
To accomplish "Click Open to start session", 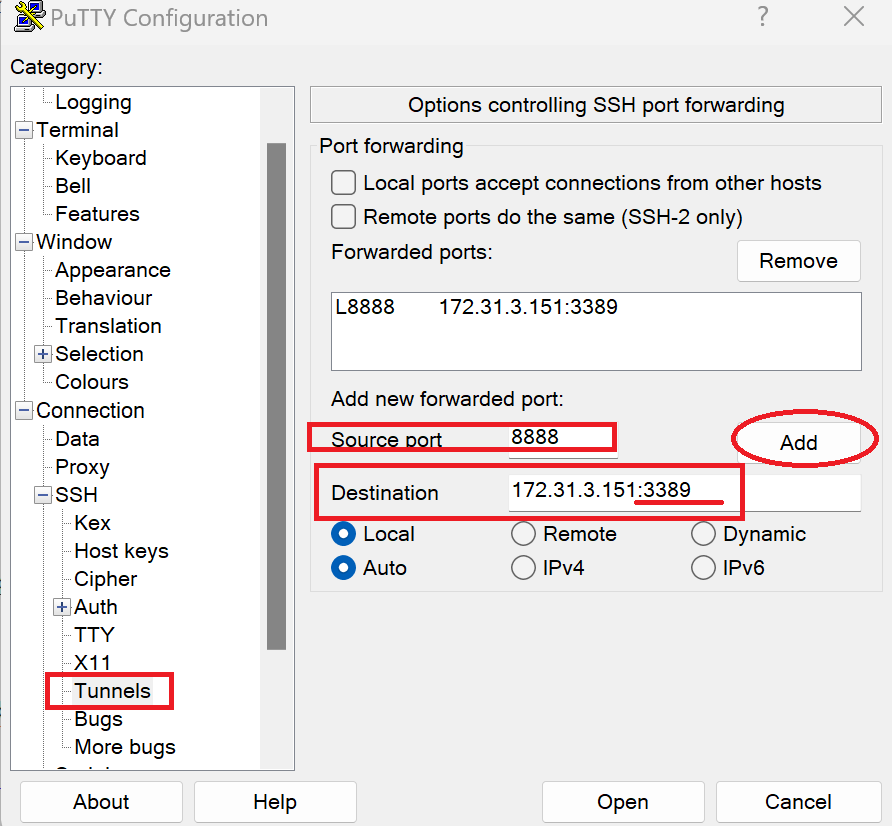I will (623, 802).
